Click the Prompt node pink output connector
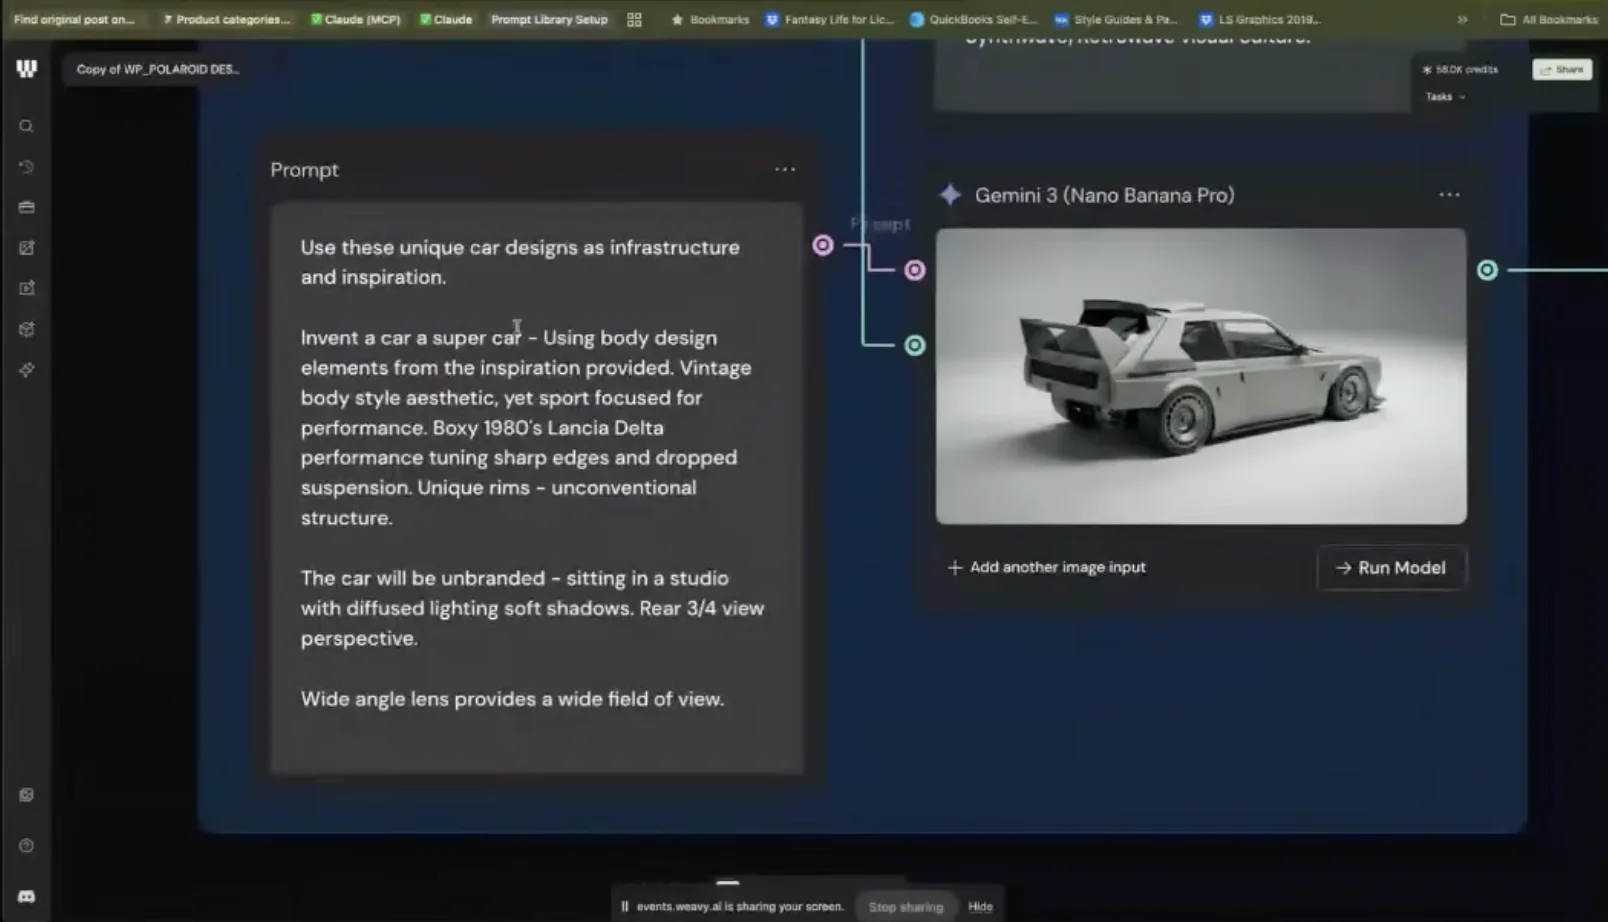1608x922 pixels. click(x=822, y=245)
